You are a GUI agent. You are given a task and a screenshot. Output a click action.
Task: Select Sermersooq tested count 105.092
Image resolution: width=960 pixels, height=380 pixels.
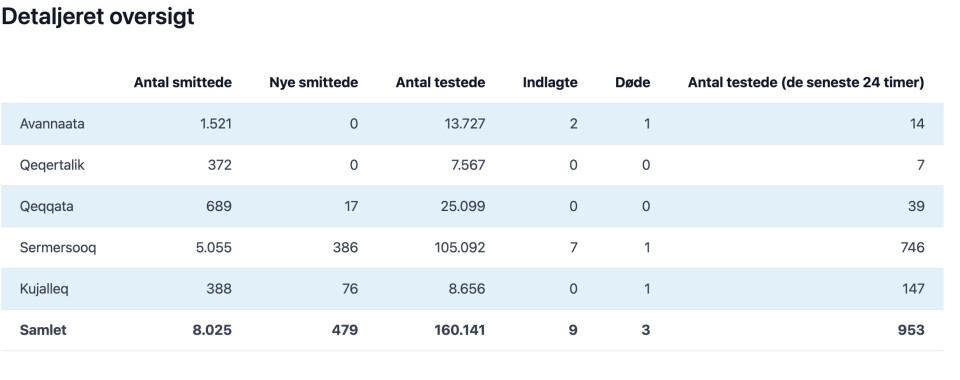[x=460, y=248]
